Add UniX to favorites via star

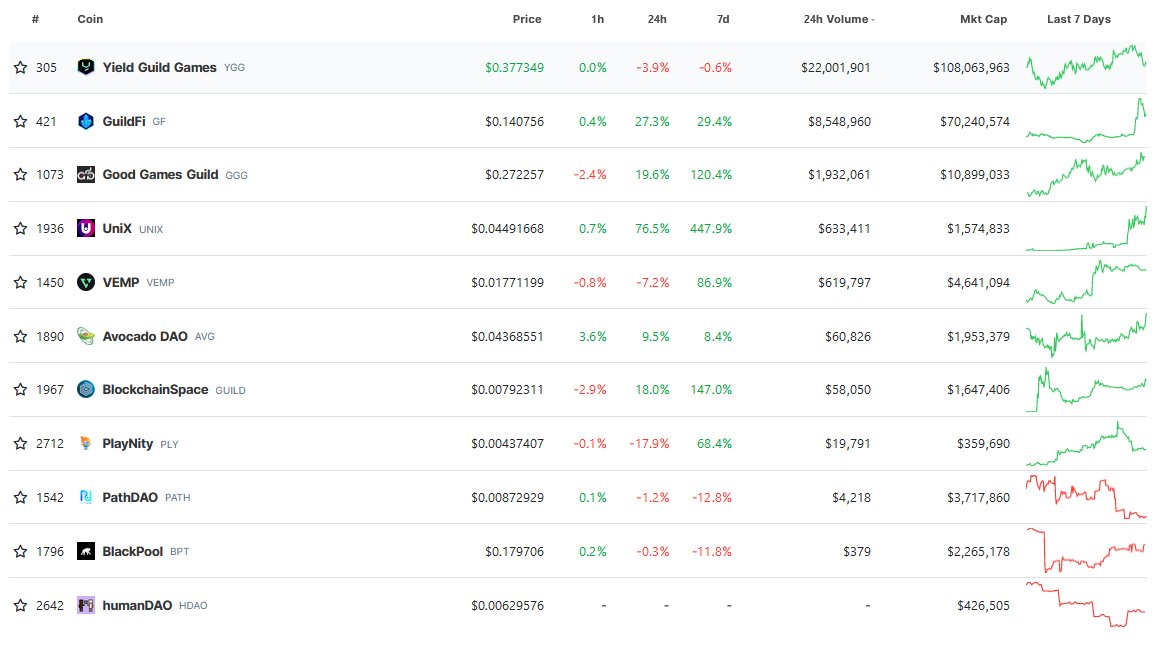click(20, 228)
